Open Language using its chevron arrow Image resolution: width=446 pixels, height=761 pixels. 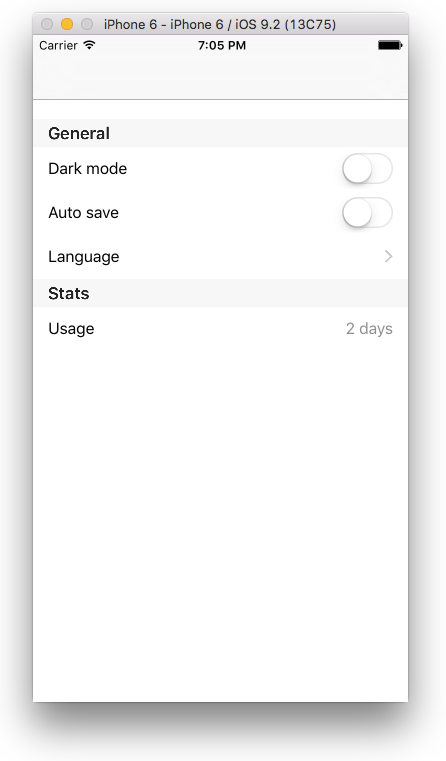coord(388,256)
